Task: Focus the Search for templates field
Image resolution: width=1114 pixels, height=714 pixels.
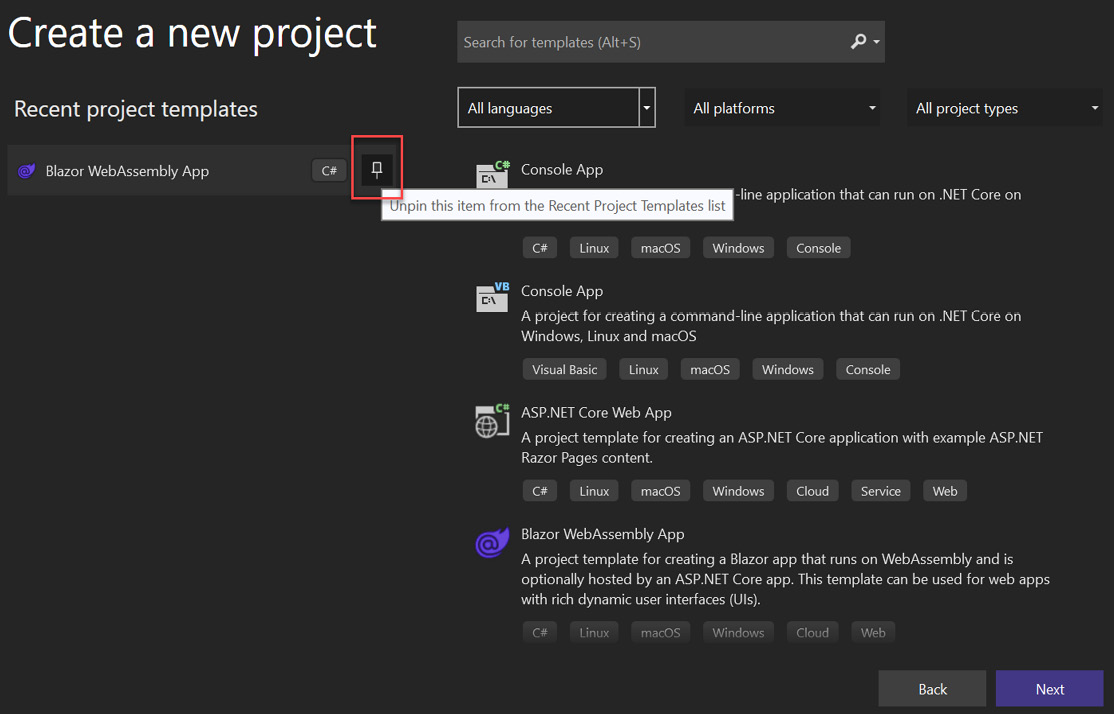Action: [671, 42]
